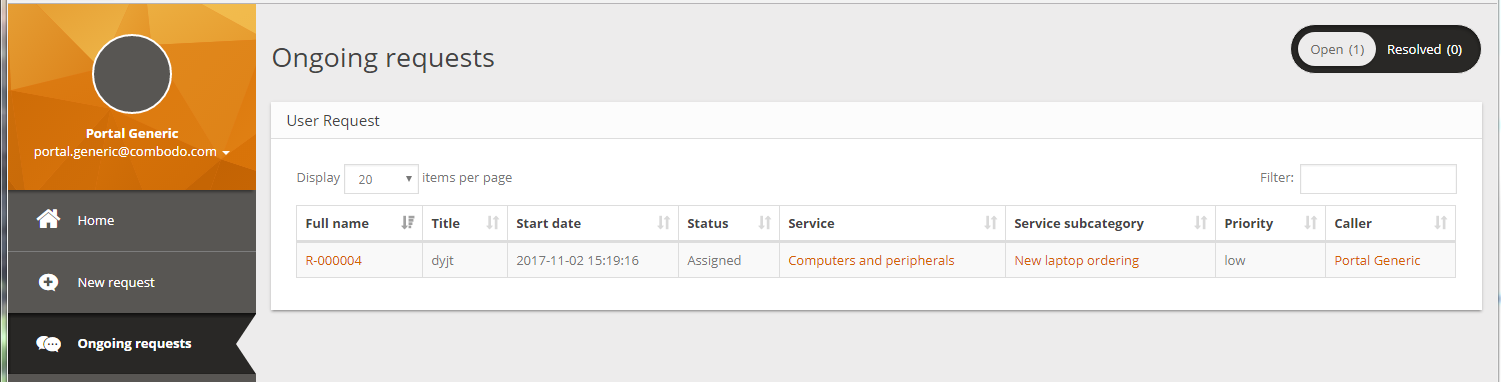The width and height of the screenshot is (1501, 382).
Task: Click the Ongoing requests chat bubbles icon
Action: point(48,343)
